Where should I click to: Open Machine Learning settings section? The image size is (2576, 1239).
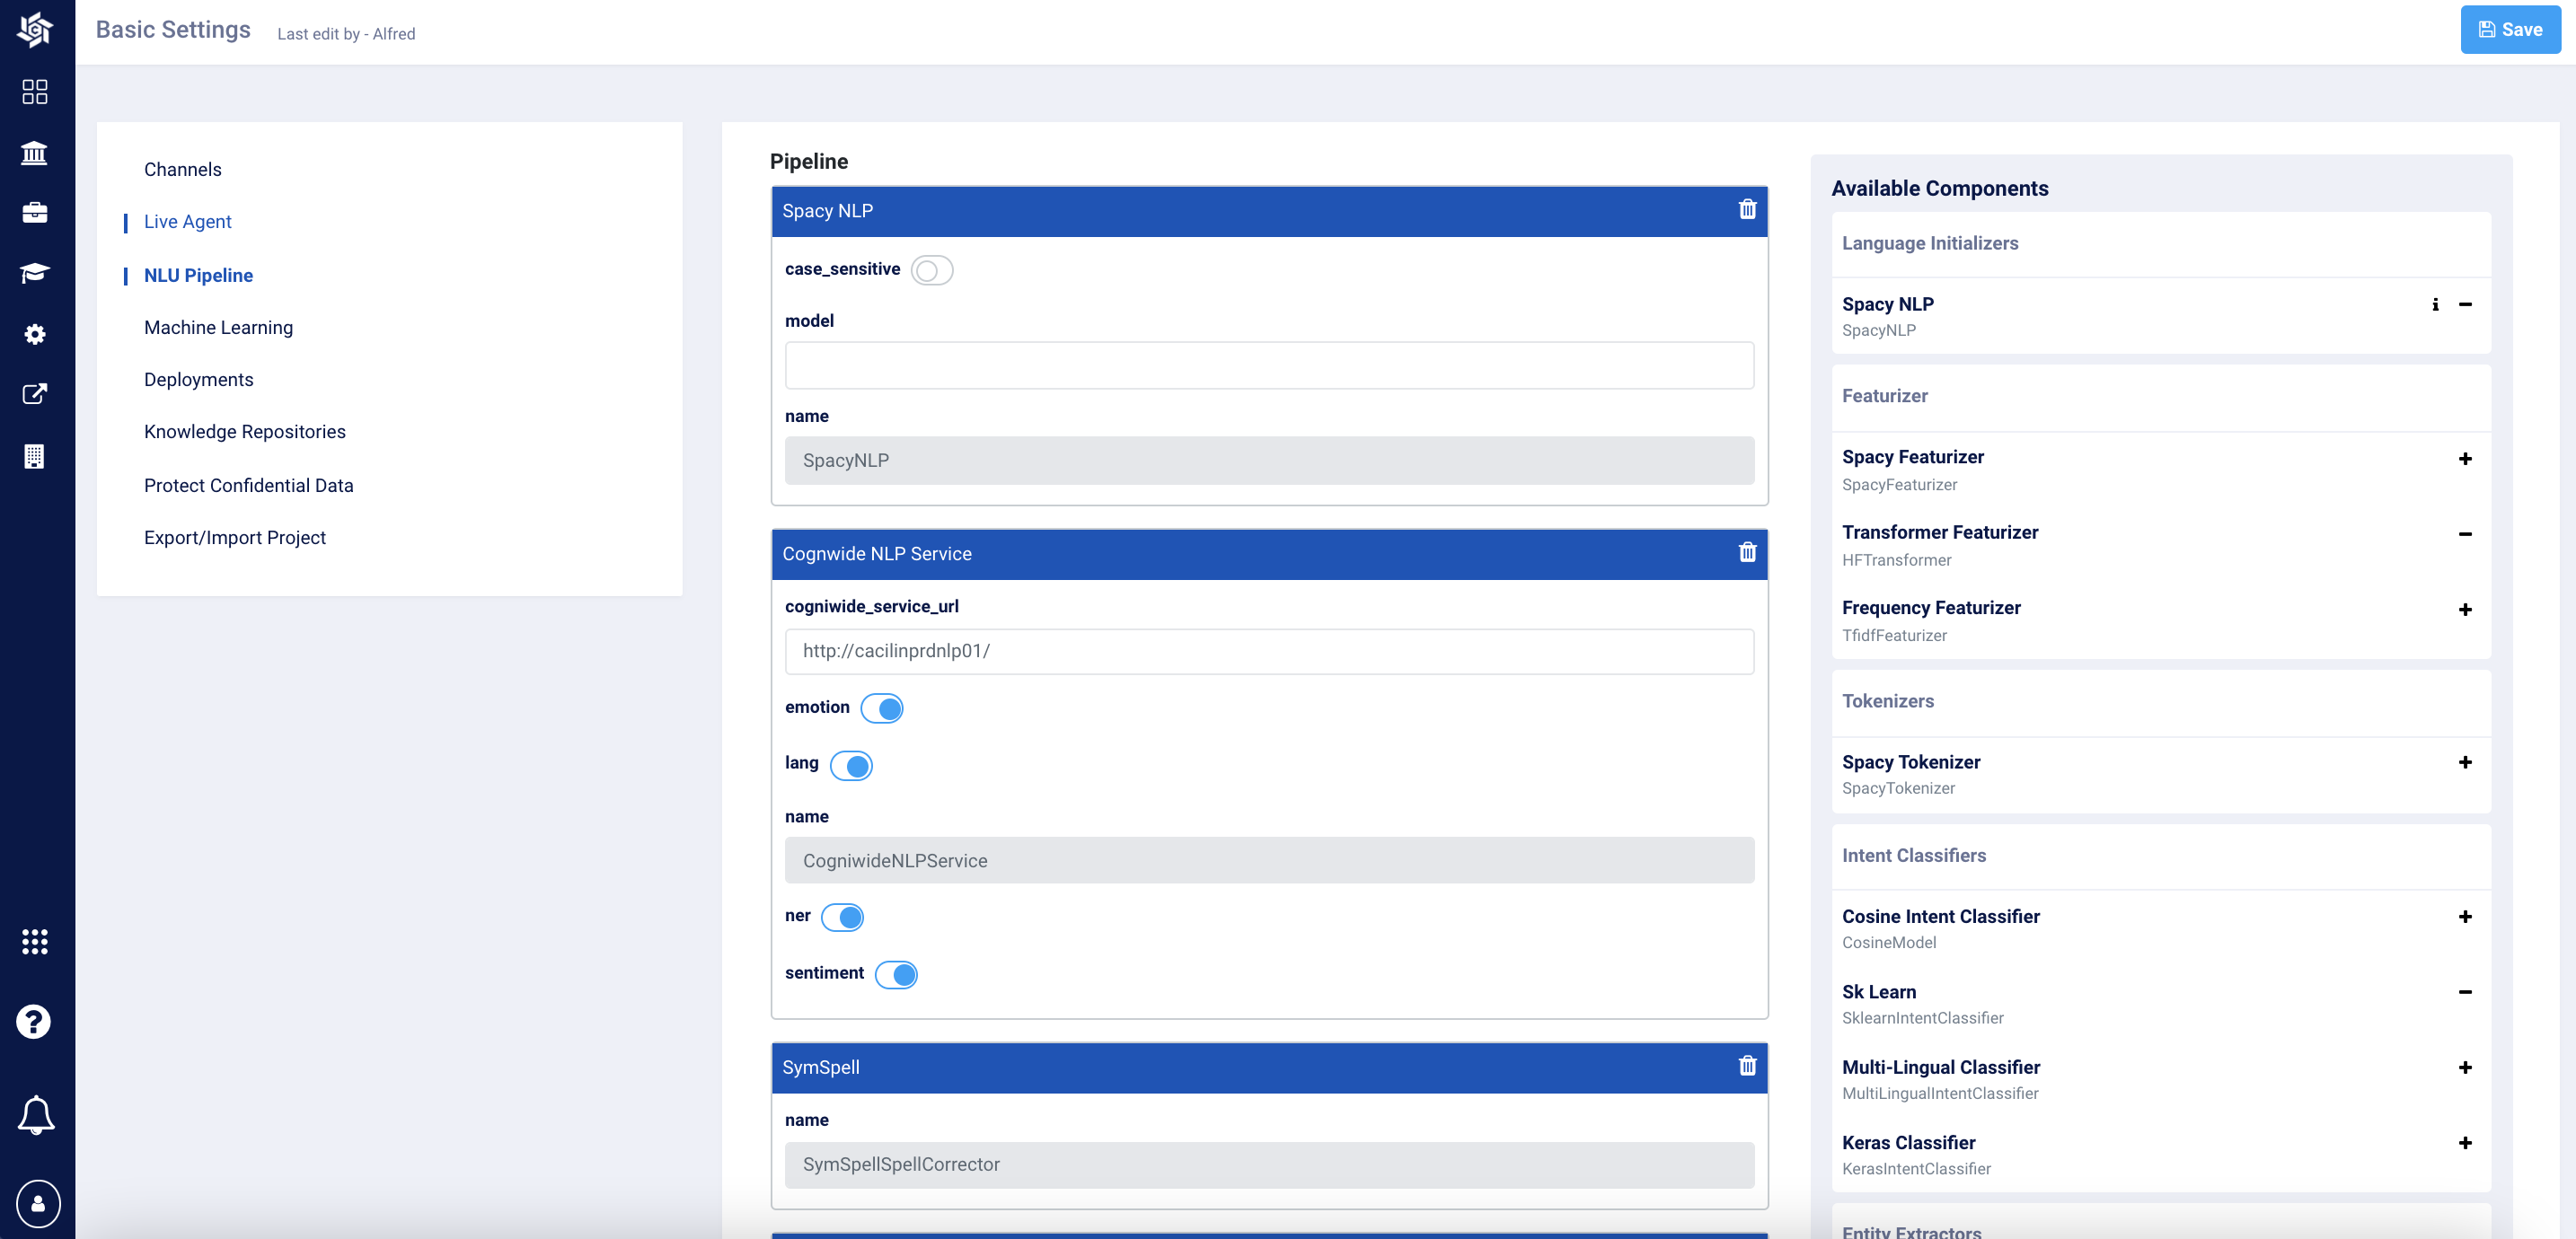click(218, 327)
